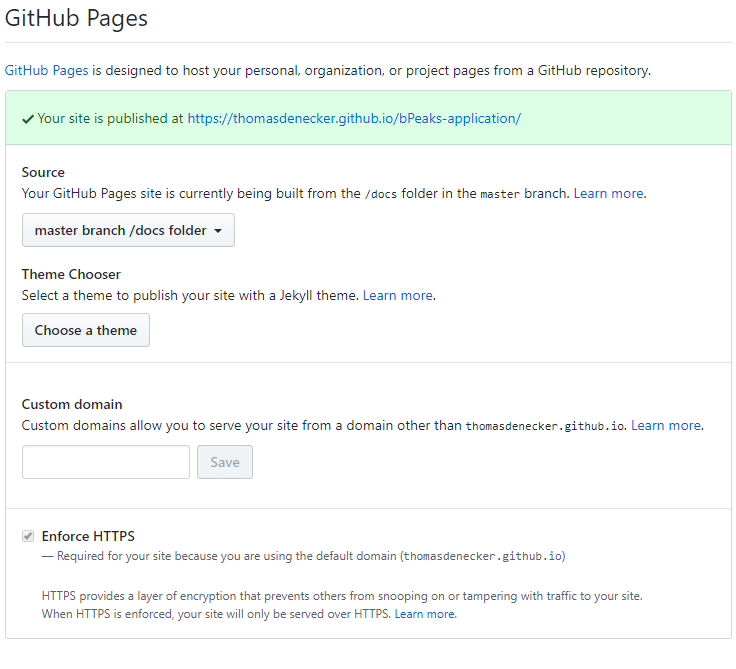The image size is (736, 669).
Task: Click the 'HTTPS provides a layer of encryption' paragraph
Action: point(342,605)
